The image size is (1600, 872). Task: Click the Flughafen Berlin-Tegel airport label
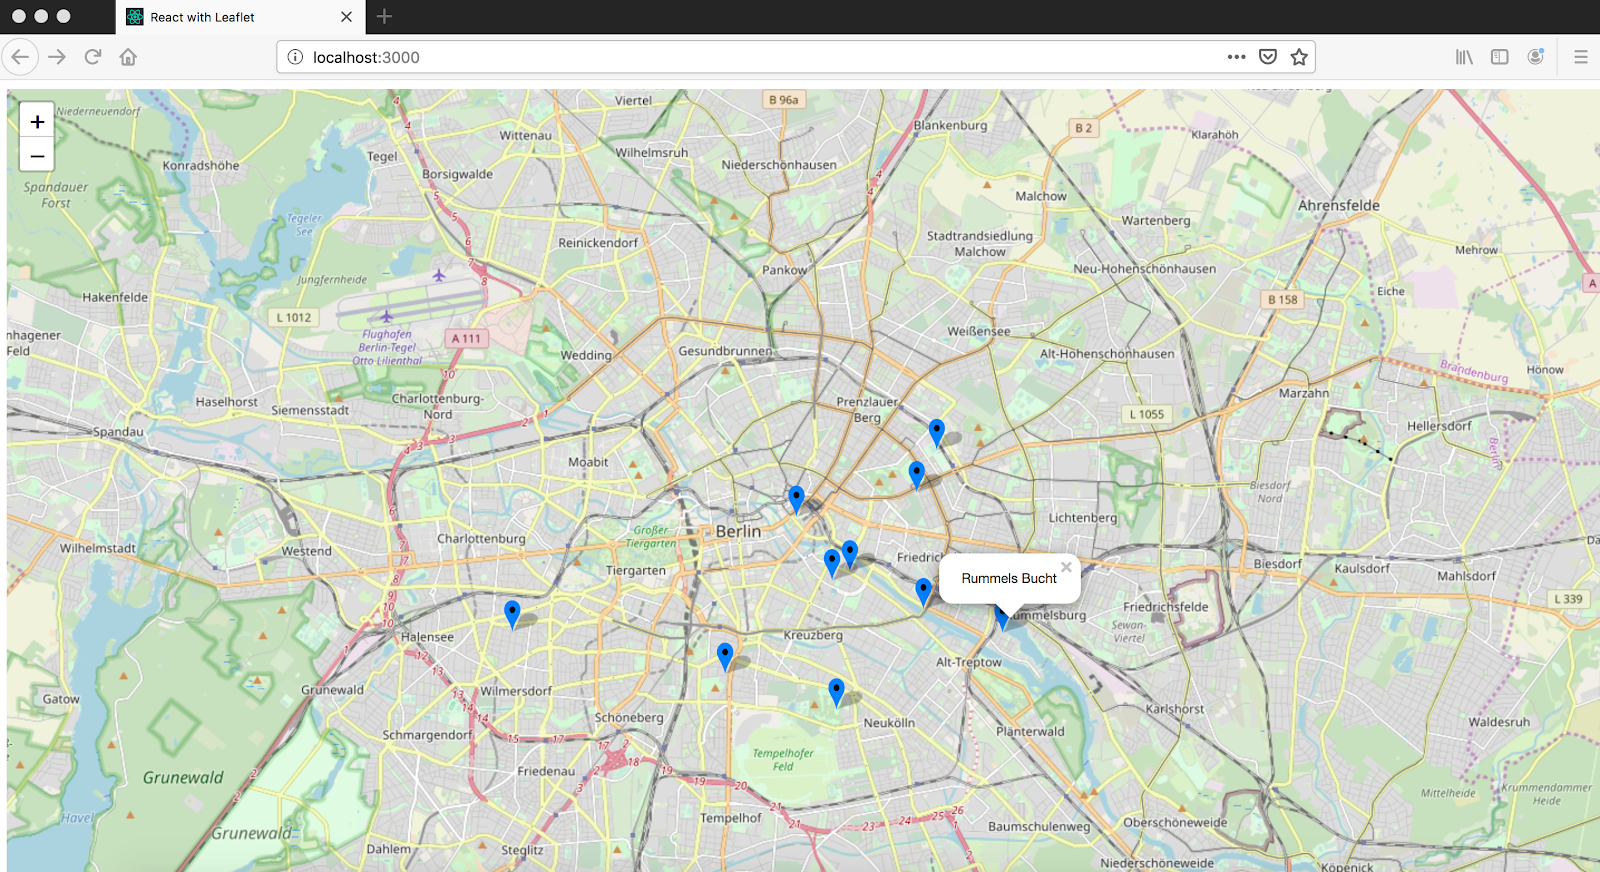387,347
